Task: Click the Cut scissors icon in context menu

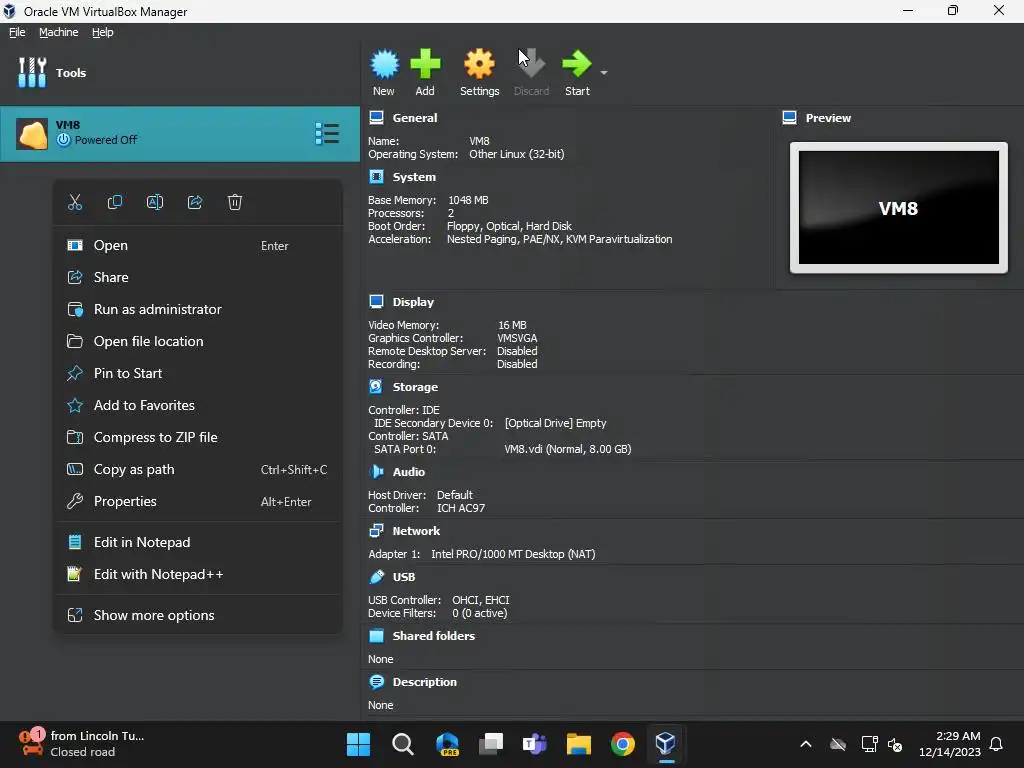Action: 75,202
